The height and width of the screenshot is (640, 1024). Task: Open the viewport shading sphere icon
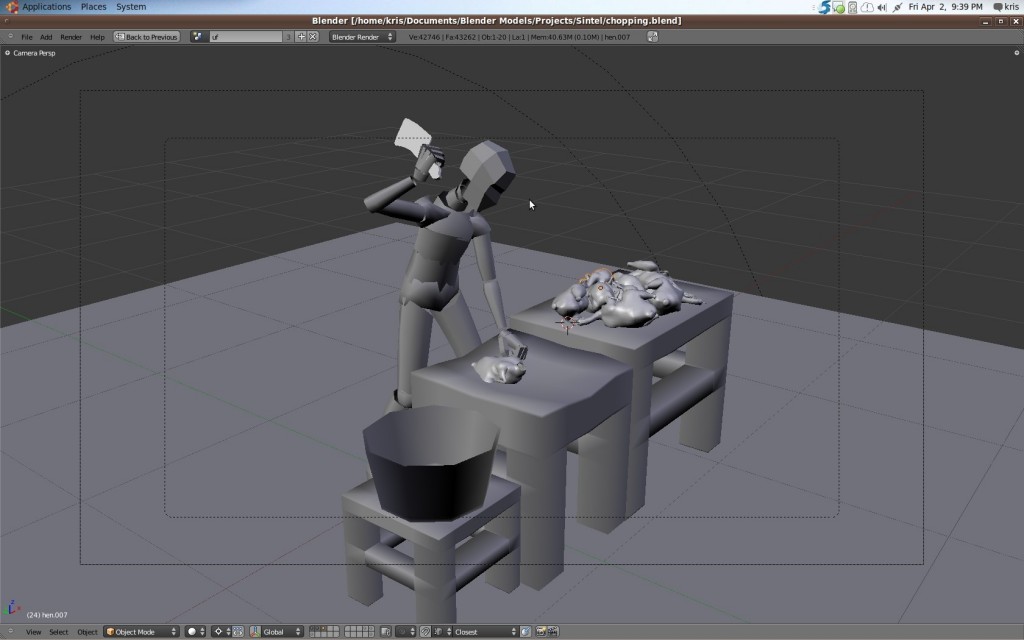pyautogui.click(x=191, y=631)
